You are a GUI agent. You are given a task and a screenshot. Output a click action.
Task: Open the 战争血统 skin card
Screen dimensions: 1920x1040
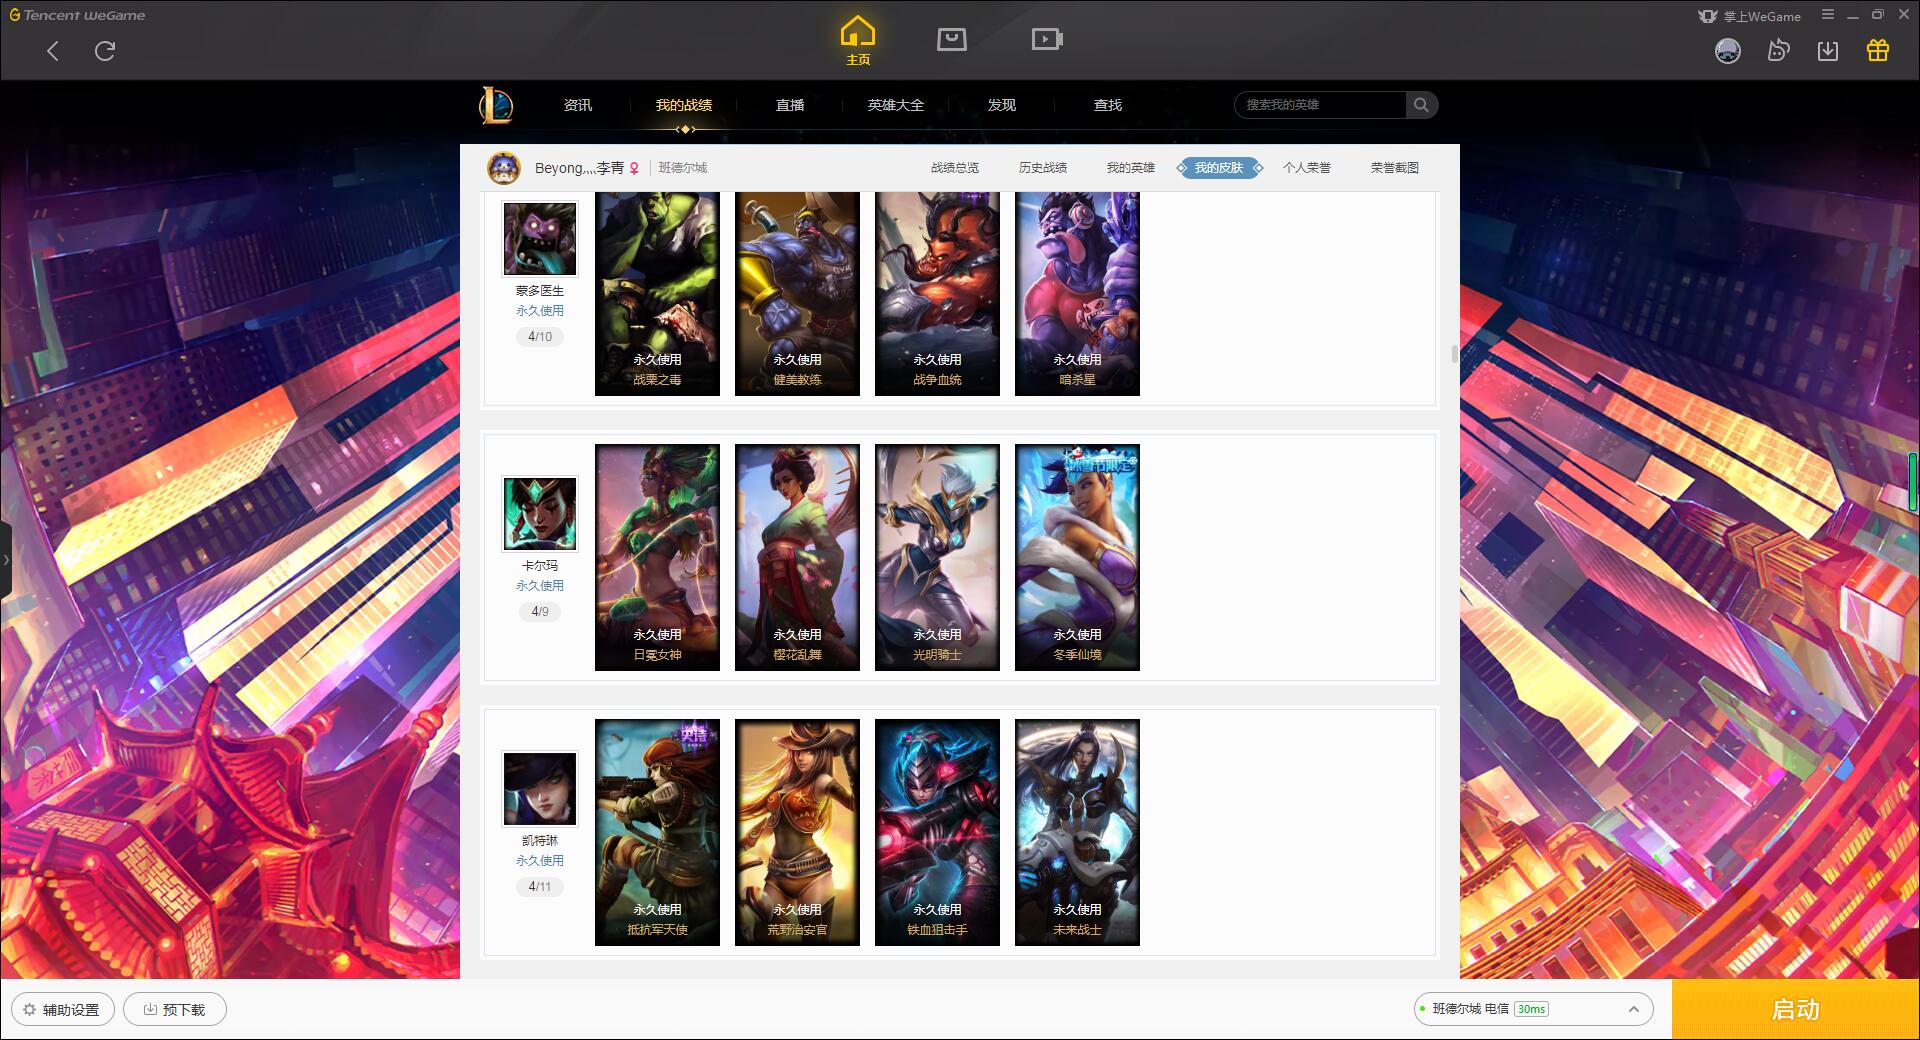937,294
